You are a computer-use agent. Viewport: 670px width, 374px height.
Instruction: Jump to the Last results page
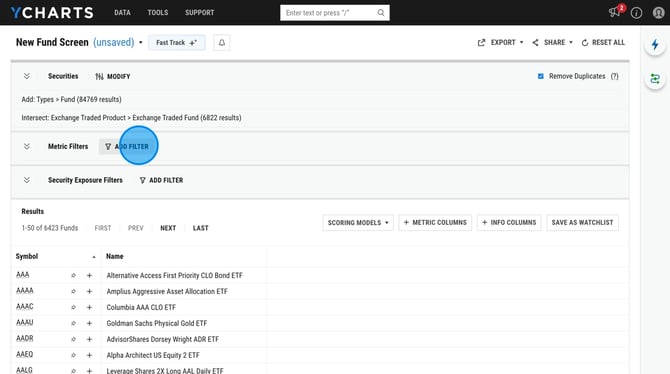(200, 228)
